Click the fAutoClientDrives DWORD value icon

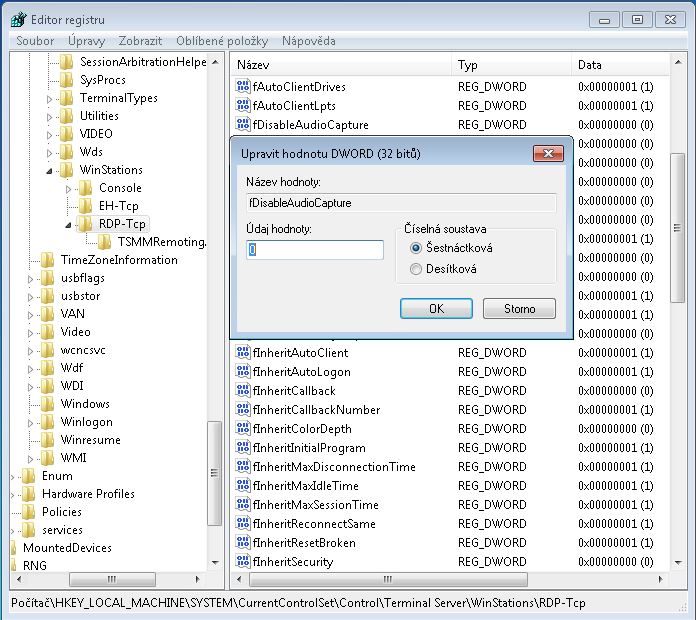click(x=243, y=87)
